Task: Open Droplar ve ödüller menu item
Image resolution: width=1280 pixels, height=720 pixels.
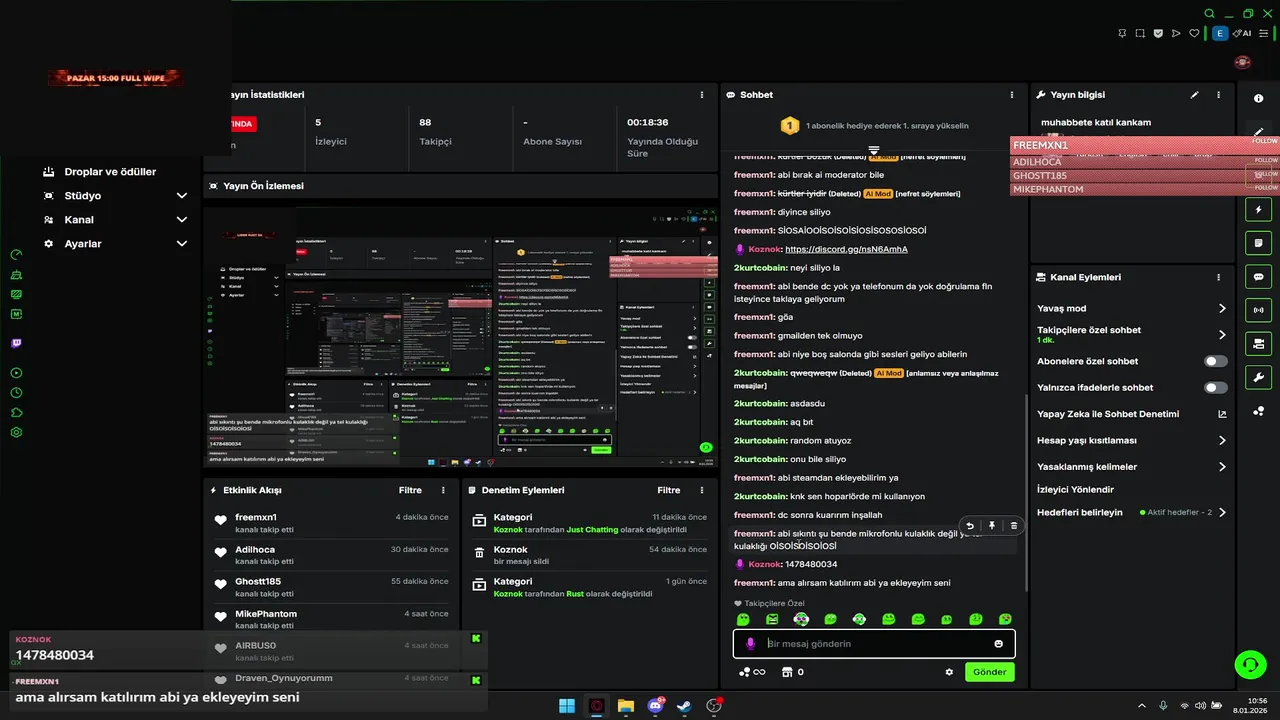Action: 110,172
